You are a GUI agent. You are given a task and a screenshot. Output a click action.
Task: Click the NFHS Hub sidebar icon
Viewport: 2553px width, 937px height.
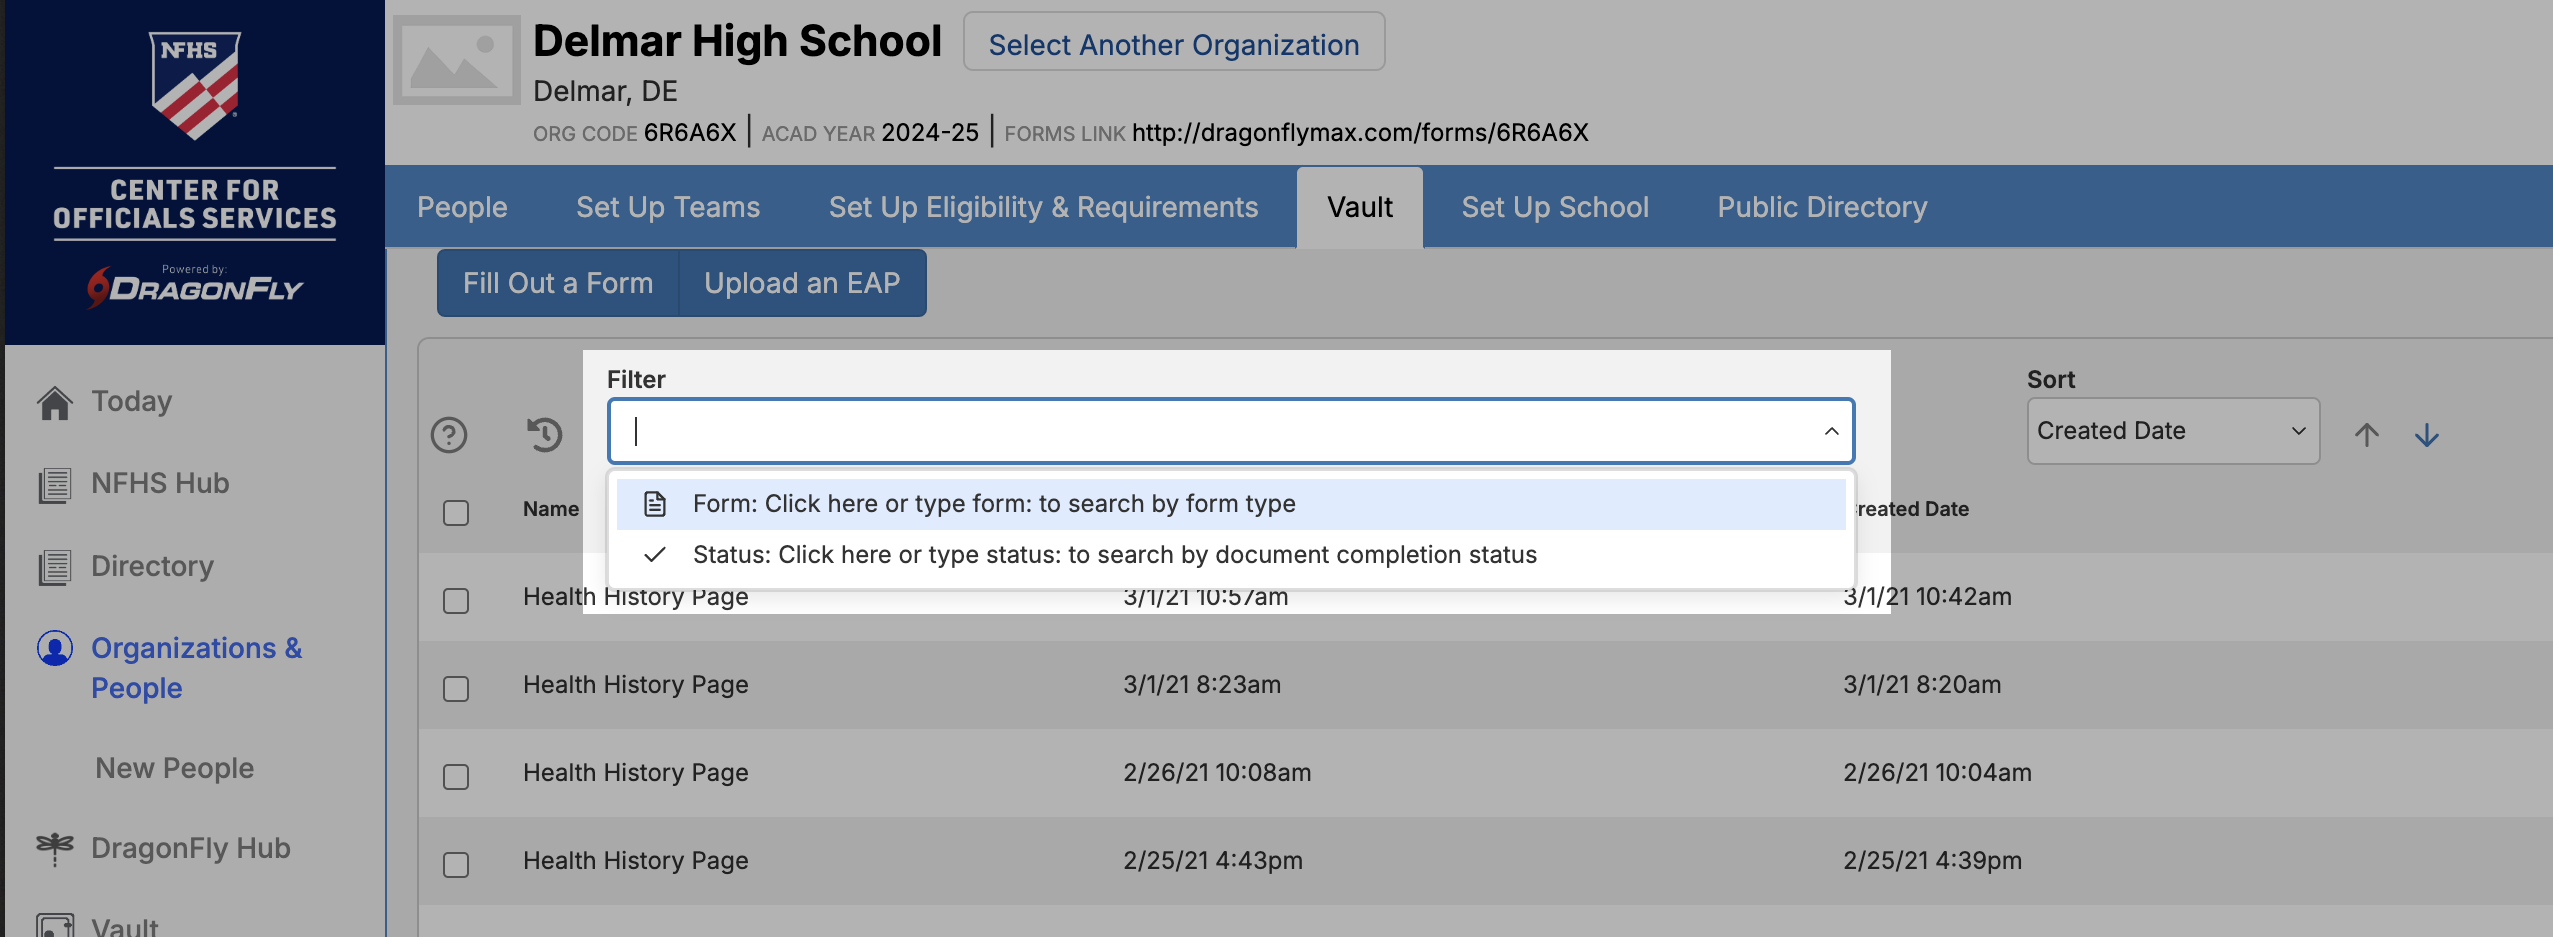[55, 485]
